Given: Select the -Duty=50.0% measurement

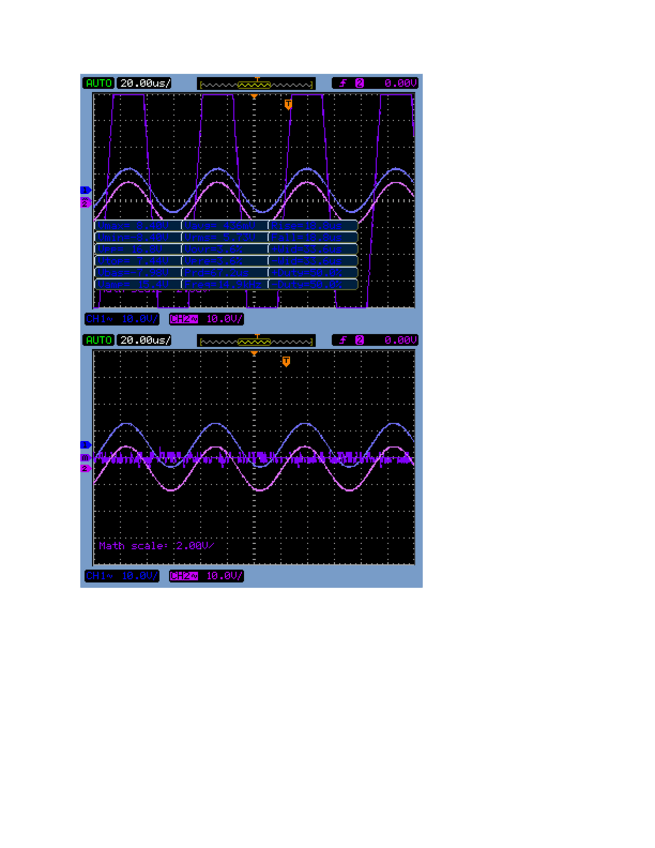Looking at the screenshot, I should tap(313, 284).
